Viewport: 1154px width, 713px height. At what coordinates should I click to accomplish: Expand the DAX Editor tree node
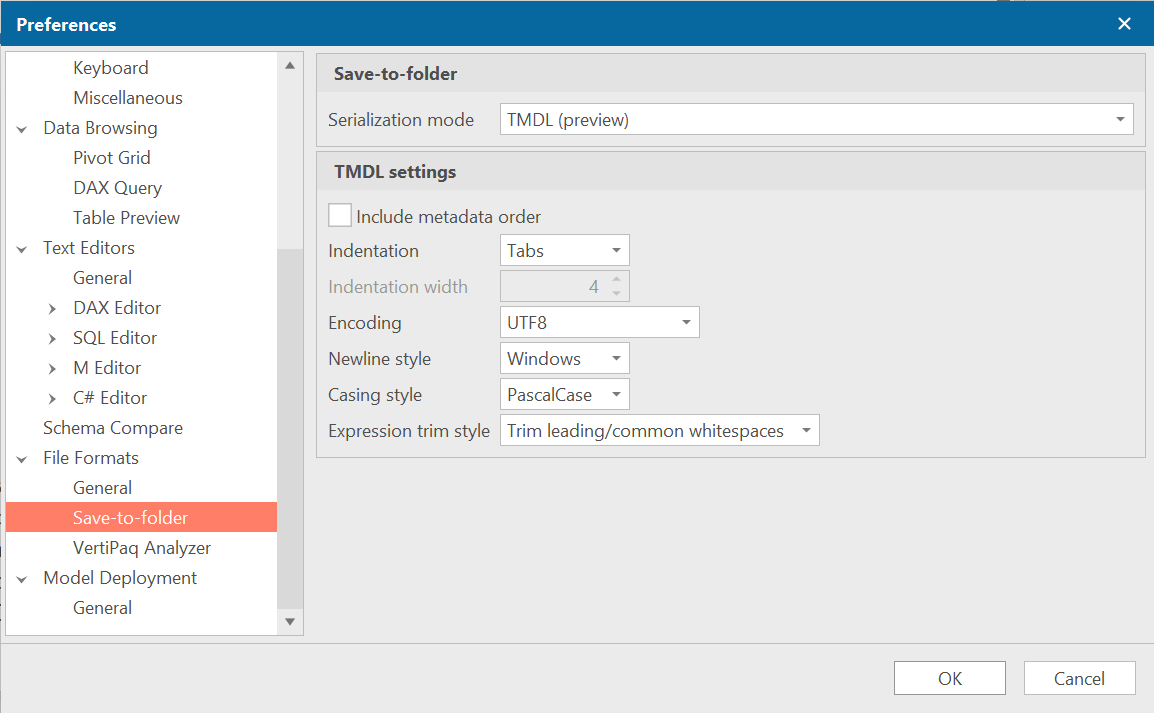tap(52, 307)
